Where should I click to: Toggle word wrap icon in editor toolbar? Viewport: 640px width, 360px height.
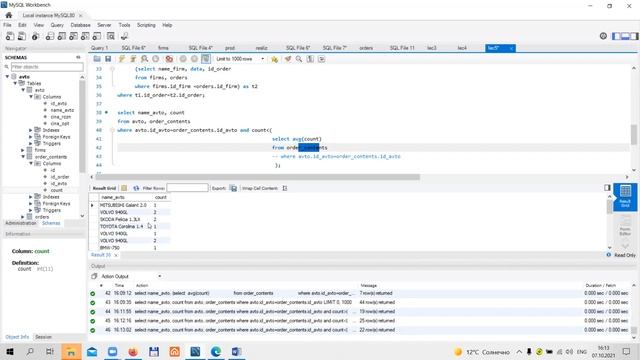click(x=322, y=59)
